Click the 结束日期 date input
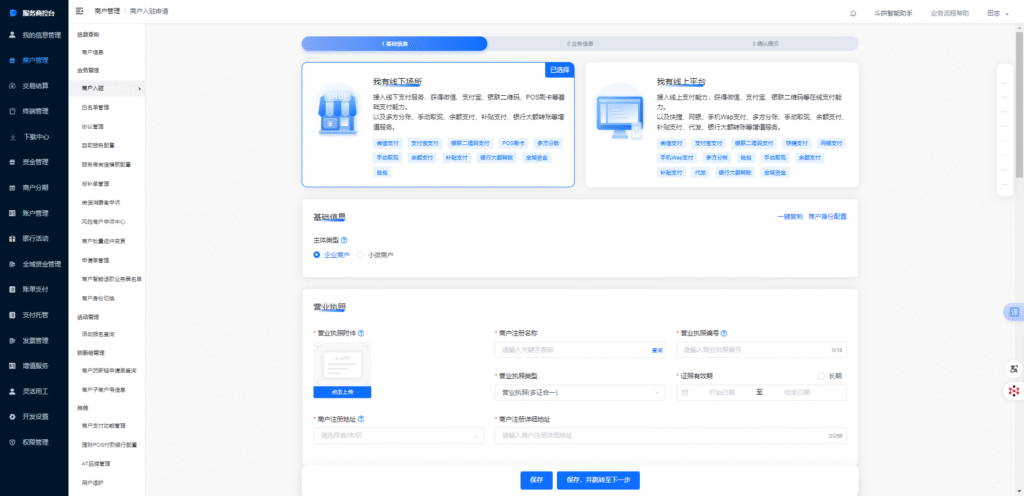Viewport: 1024px width, 496px height. click(797, 393)
